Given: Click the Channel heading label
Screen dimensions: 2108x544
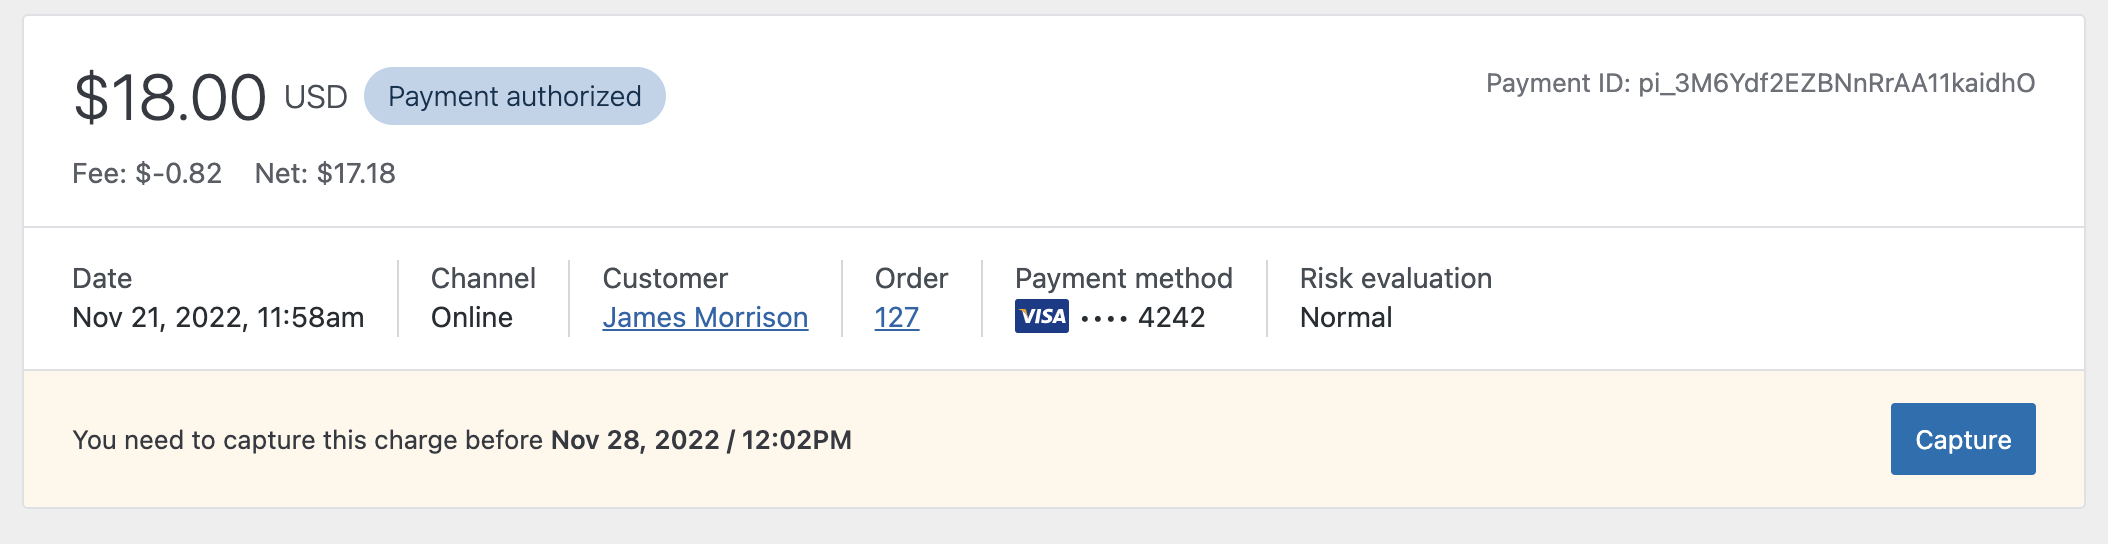Looking at the screenshot, I should pyautogui.click(x=483, y=278).
